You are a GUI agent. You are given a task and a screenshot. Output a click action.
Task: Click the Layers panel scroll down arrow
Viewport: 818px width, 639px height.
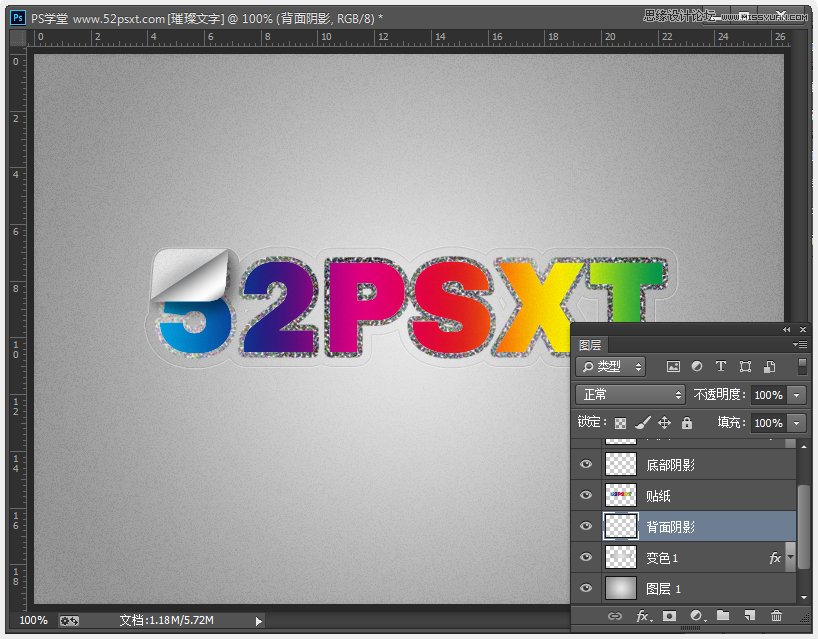coord(804,597)
